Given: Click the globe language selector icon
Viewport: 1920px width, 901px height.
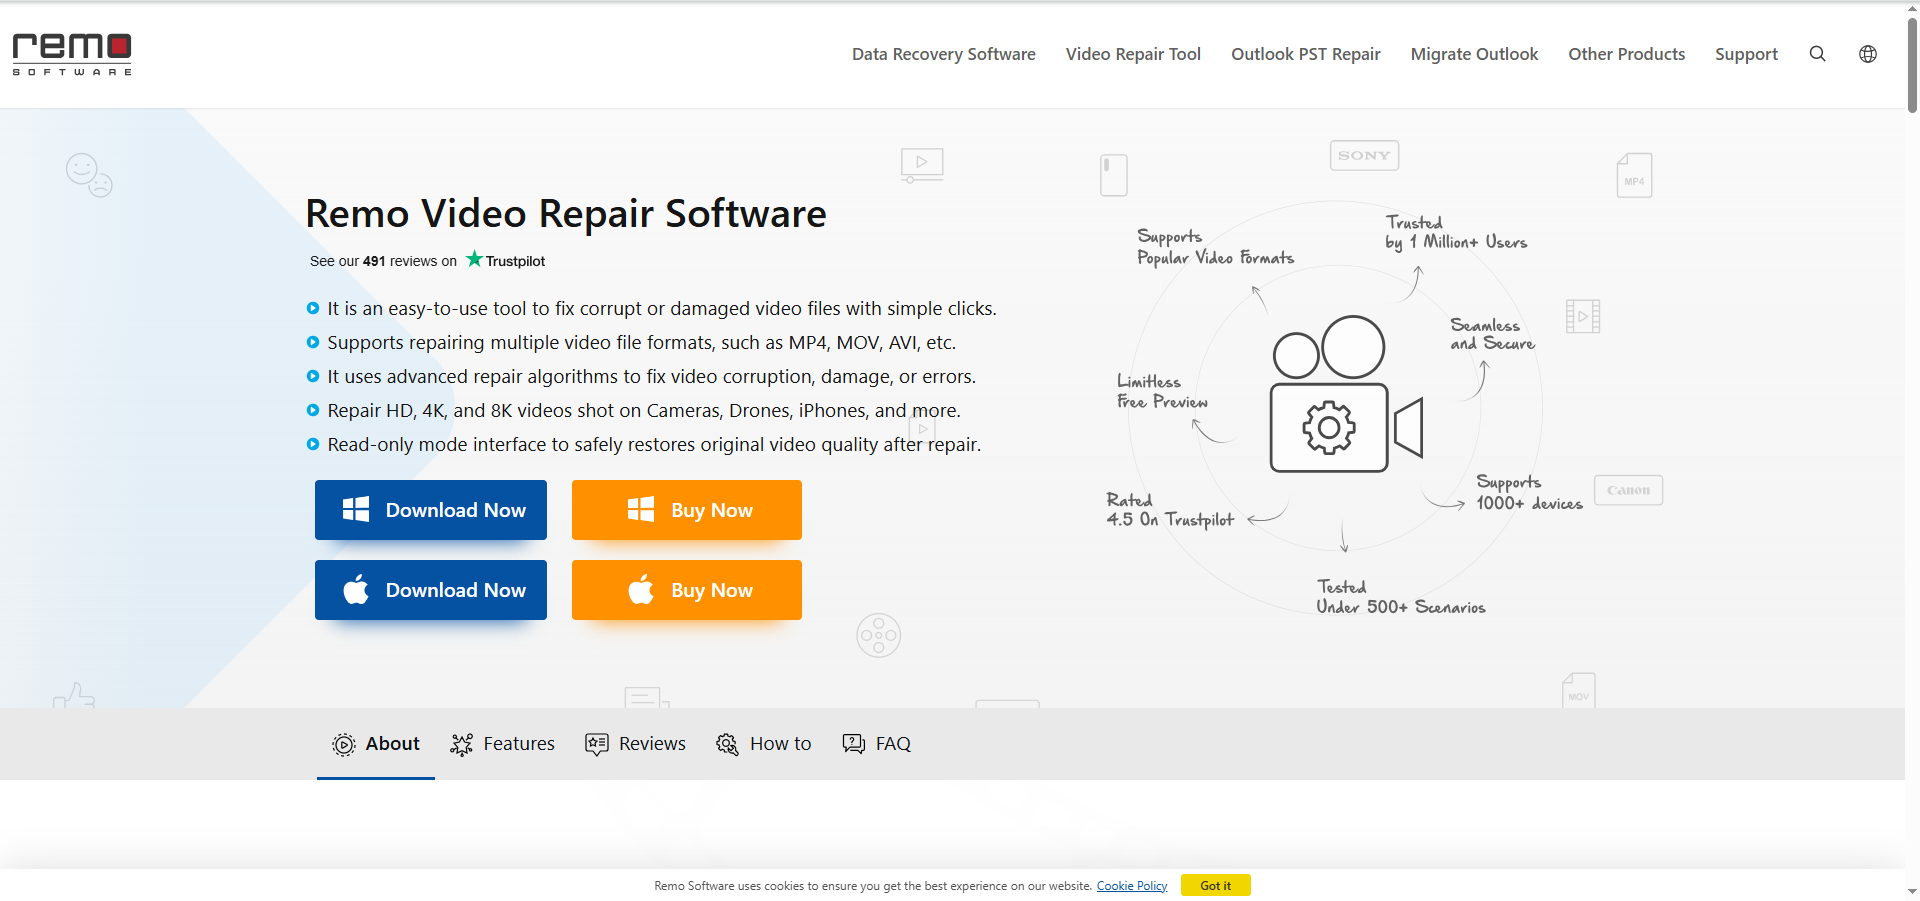Looking at the screenshot, I should pos(1867,54).
